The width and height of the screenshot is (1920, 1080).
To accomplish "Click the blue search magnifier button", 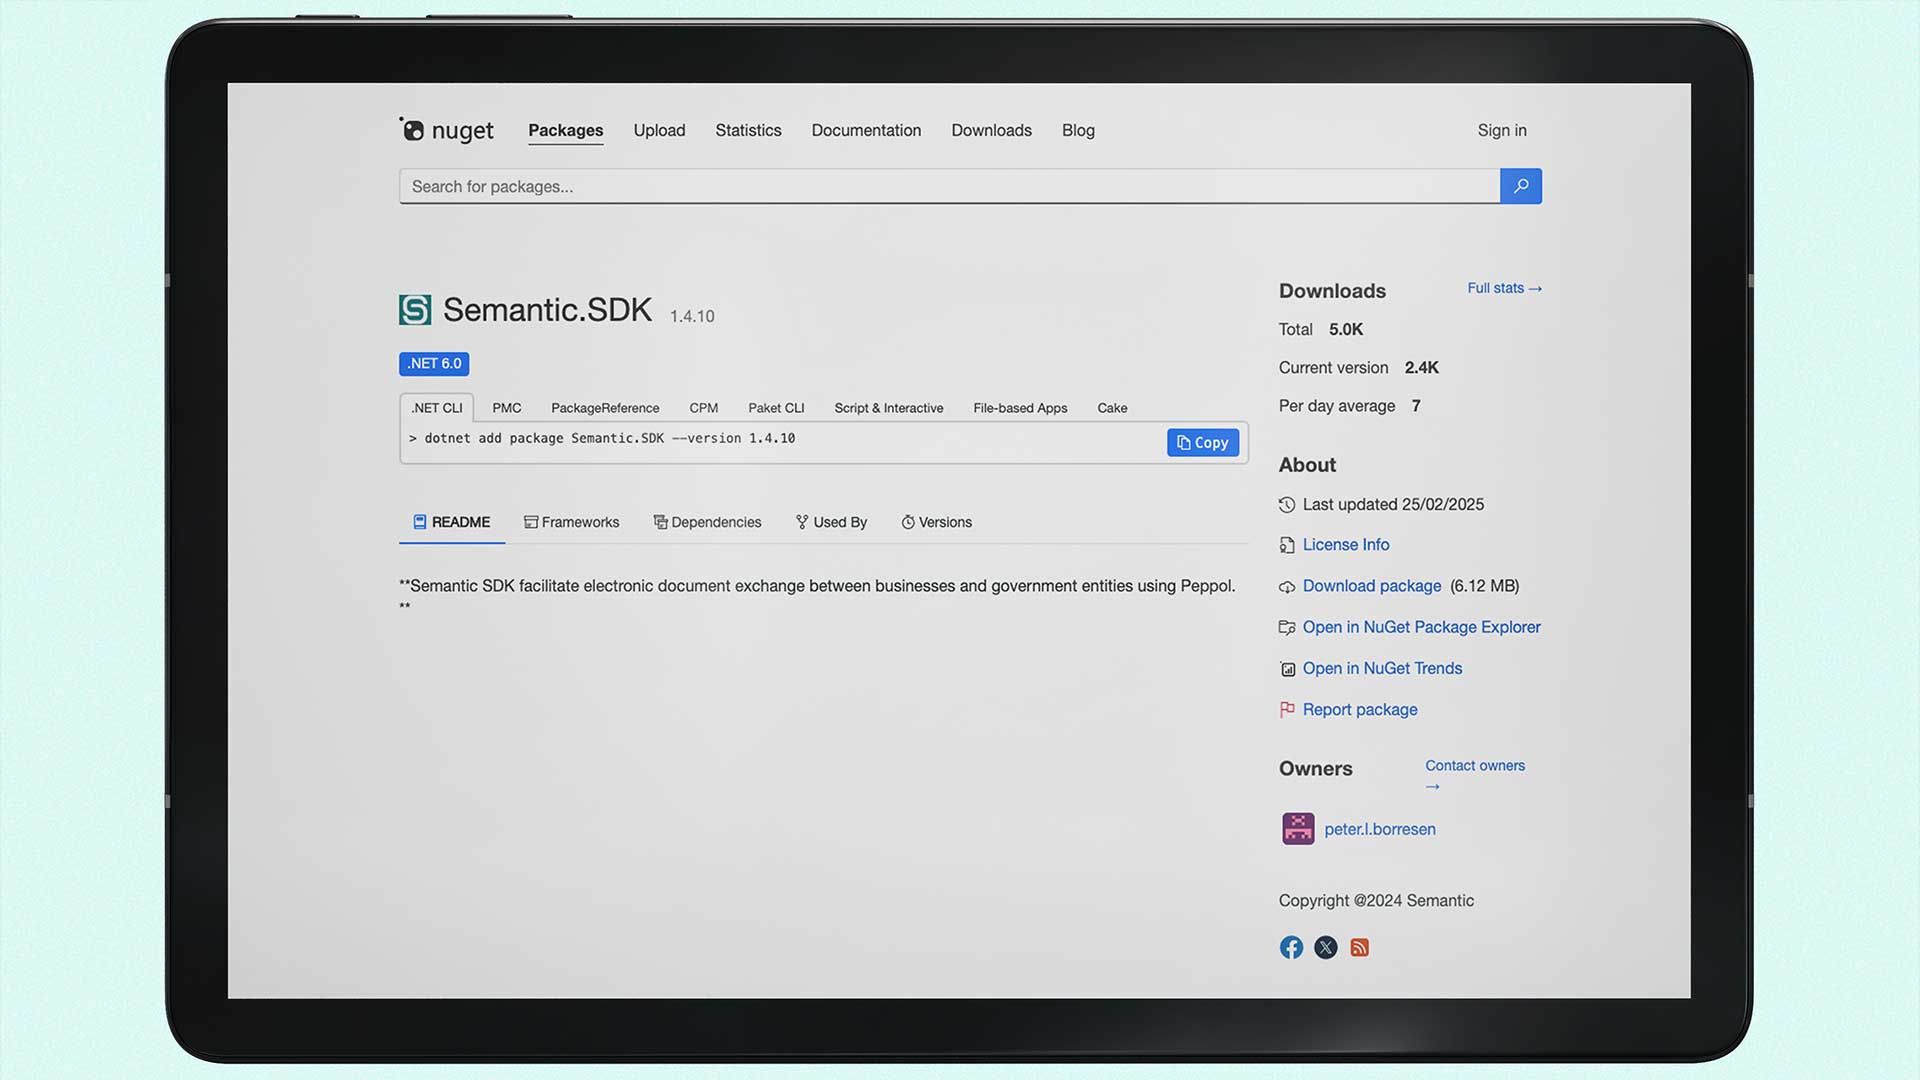I will click(x=1520, y=186).
